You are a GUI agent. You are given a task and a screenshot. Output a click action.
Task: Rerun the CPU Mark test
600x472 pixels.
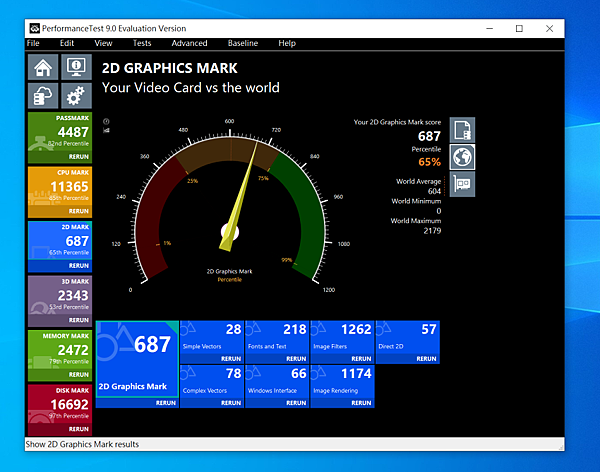(x=78, y=211)
